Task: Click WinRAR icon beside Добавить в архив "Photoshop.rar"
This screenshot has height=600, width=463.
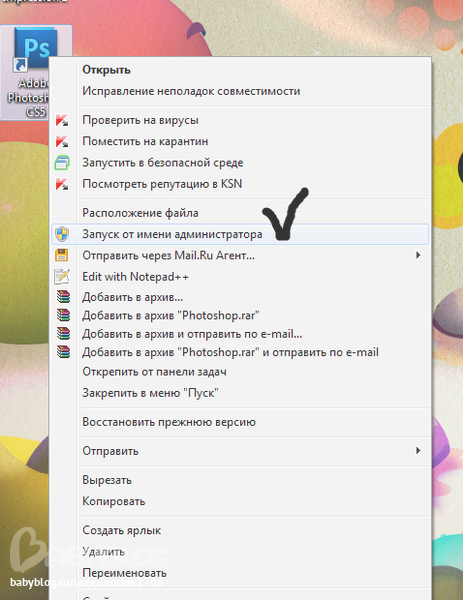Action: (x=64, y=315)
